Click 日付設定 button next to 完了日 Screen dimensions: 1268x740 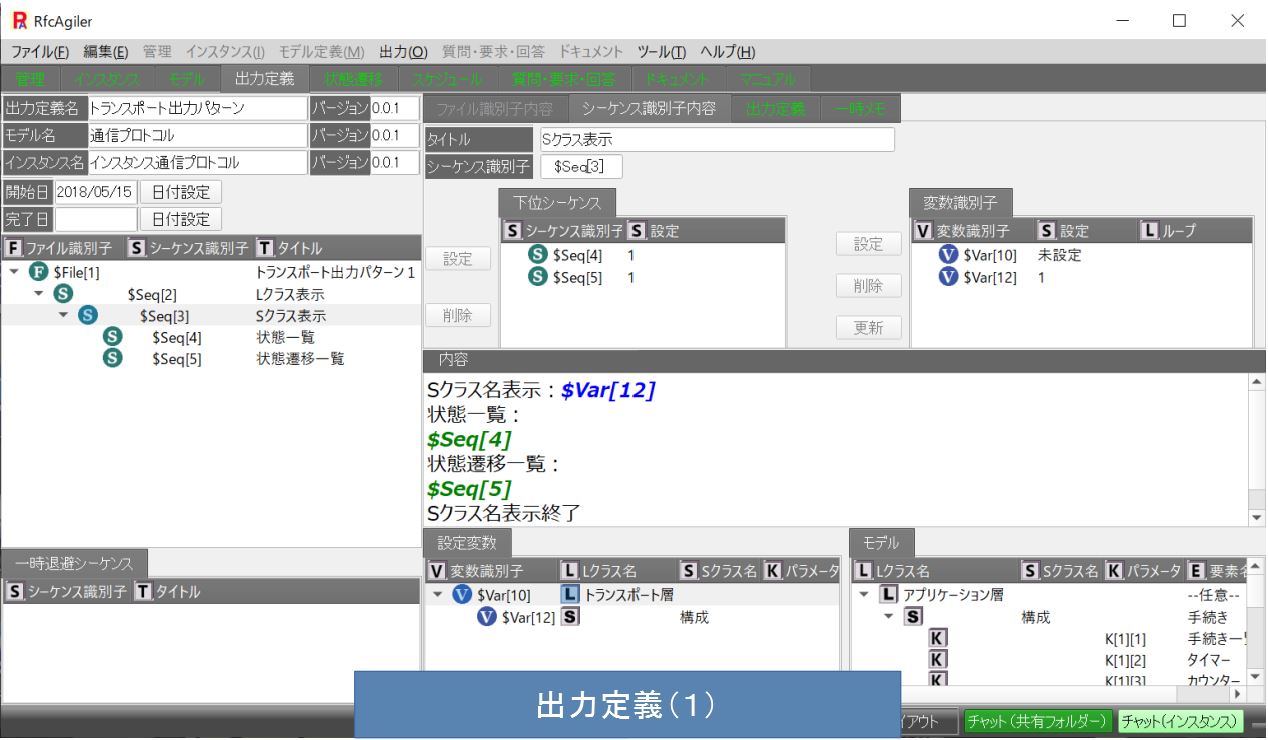coord(181,219)
